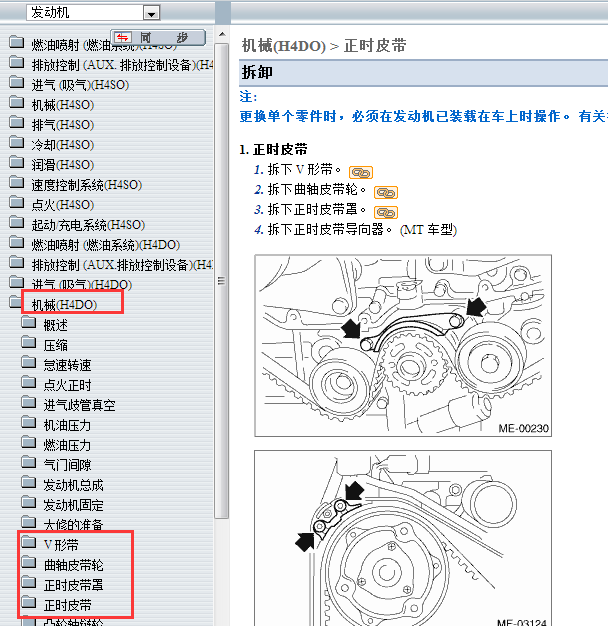This screenshot has height=626, width=608.
Task: Click the 同步 sync button
Action: tap(158, 38)
